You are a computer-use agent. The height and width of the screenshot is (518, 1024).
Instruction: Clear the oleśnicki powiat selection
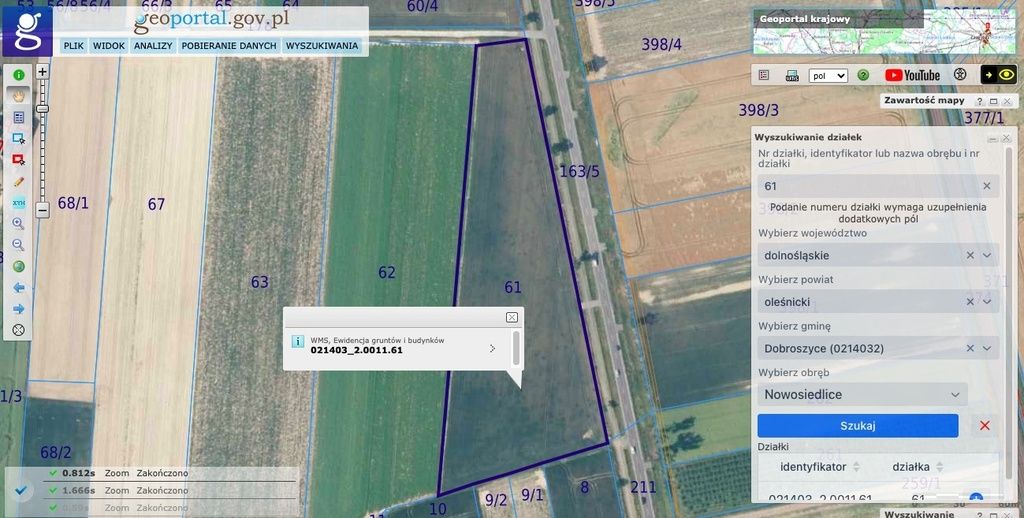(970, 302)
